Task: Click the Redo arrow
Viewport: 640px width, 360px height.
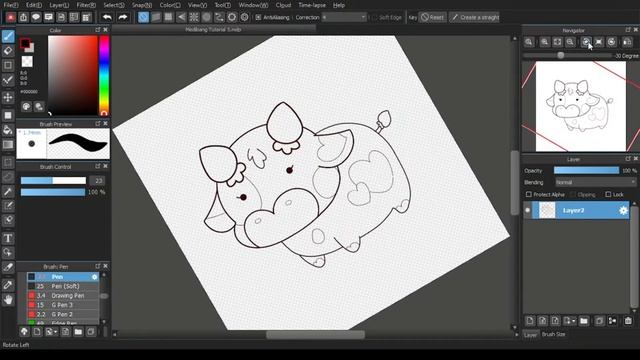Action: 122,17
